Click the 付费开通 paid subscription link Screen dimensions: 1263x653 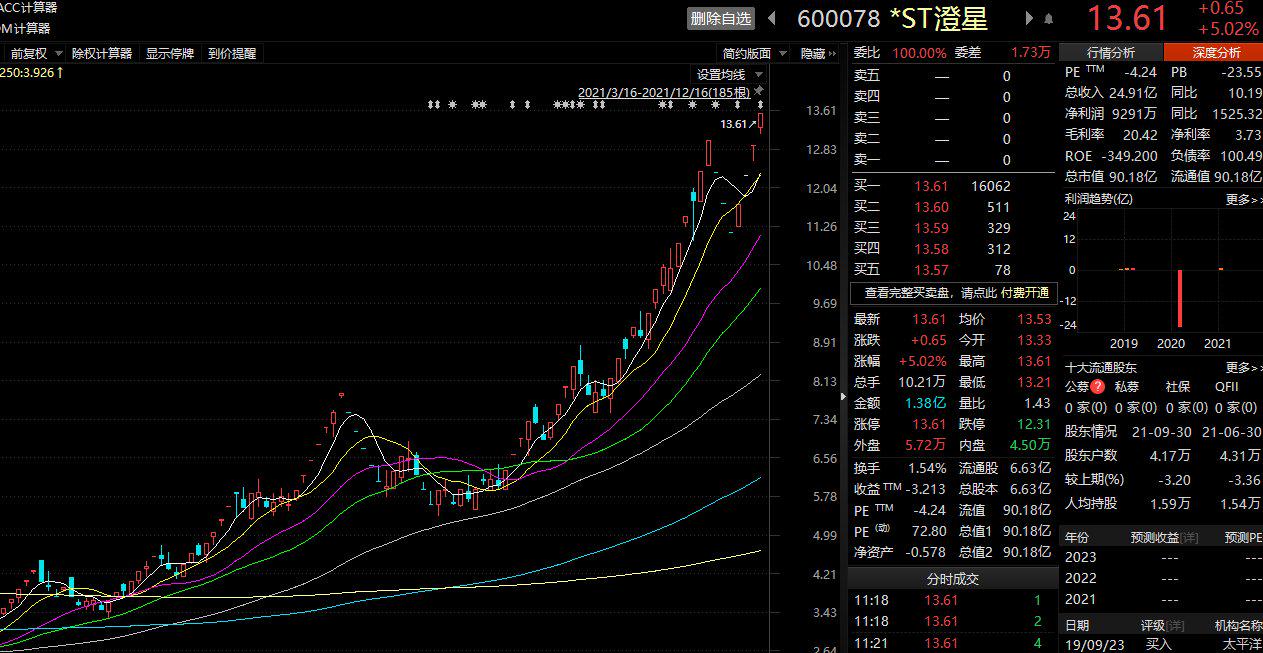(x=1025, y=293)
